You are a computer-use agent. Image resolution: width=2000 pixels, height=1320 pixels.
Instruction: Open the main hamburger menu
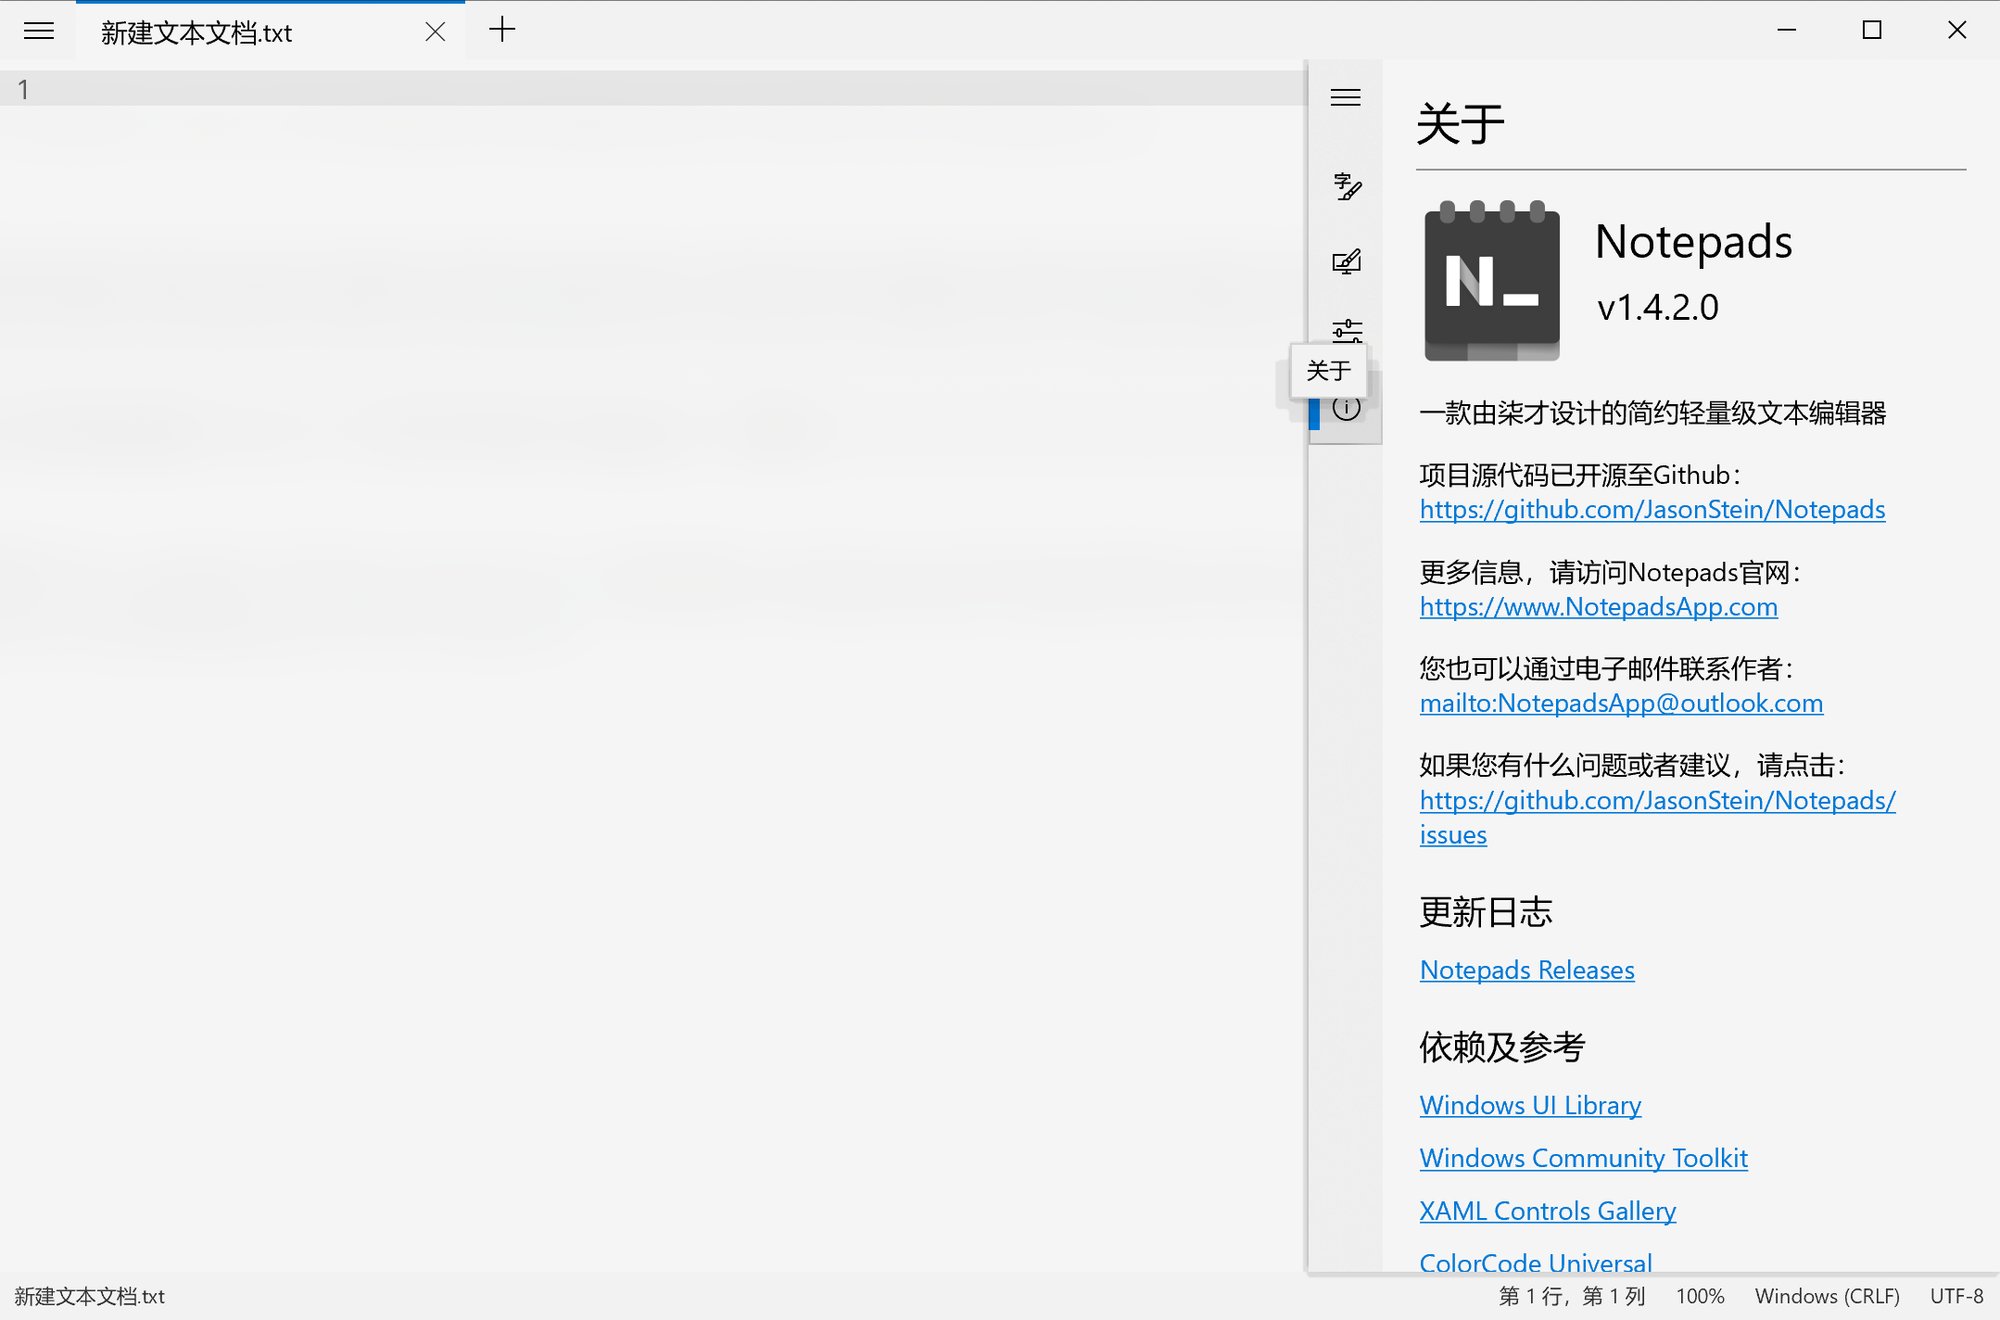coord(38,31)
